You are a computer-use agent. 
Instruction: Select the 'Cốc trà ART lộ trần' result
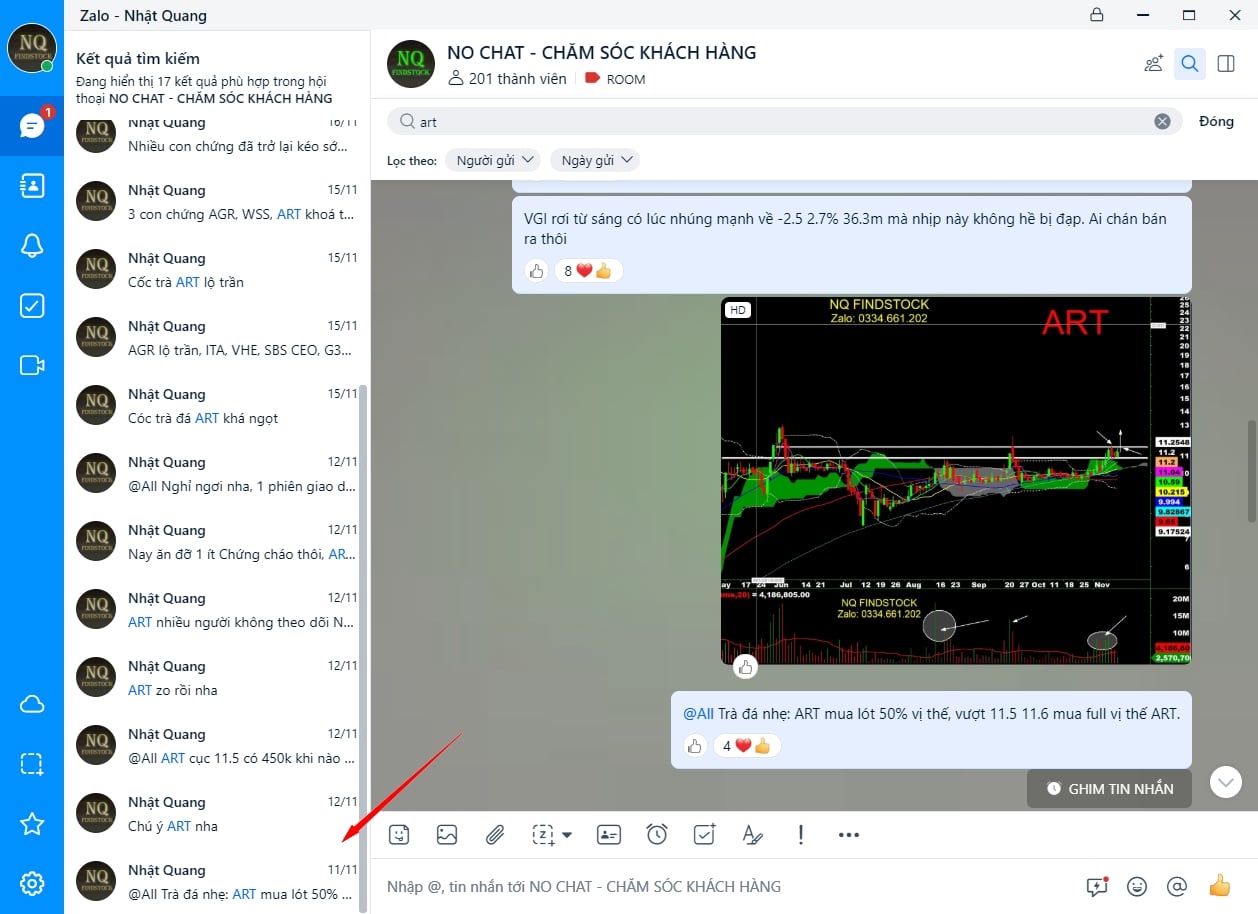coord(217,270)
